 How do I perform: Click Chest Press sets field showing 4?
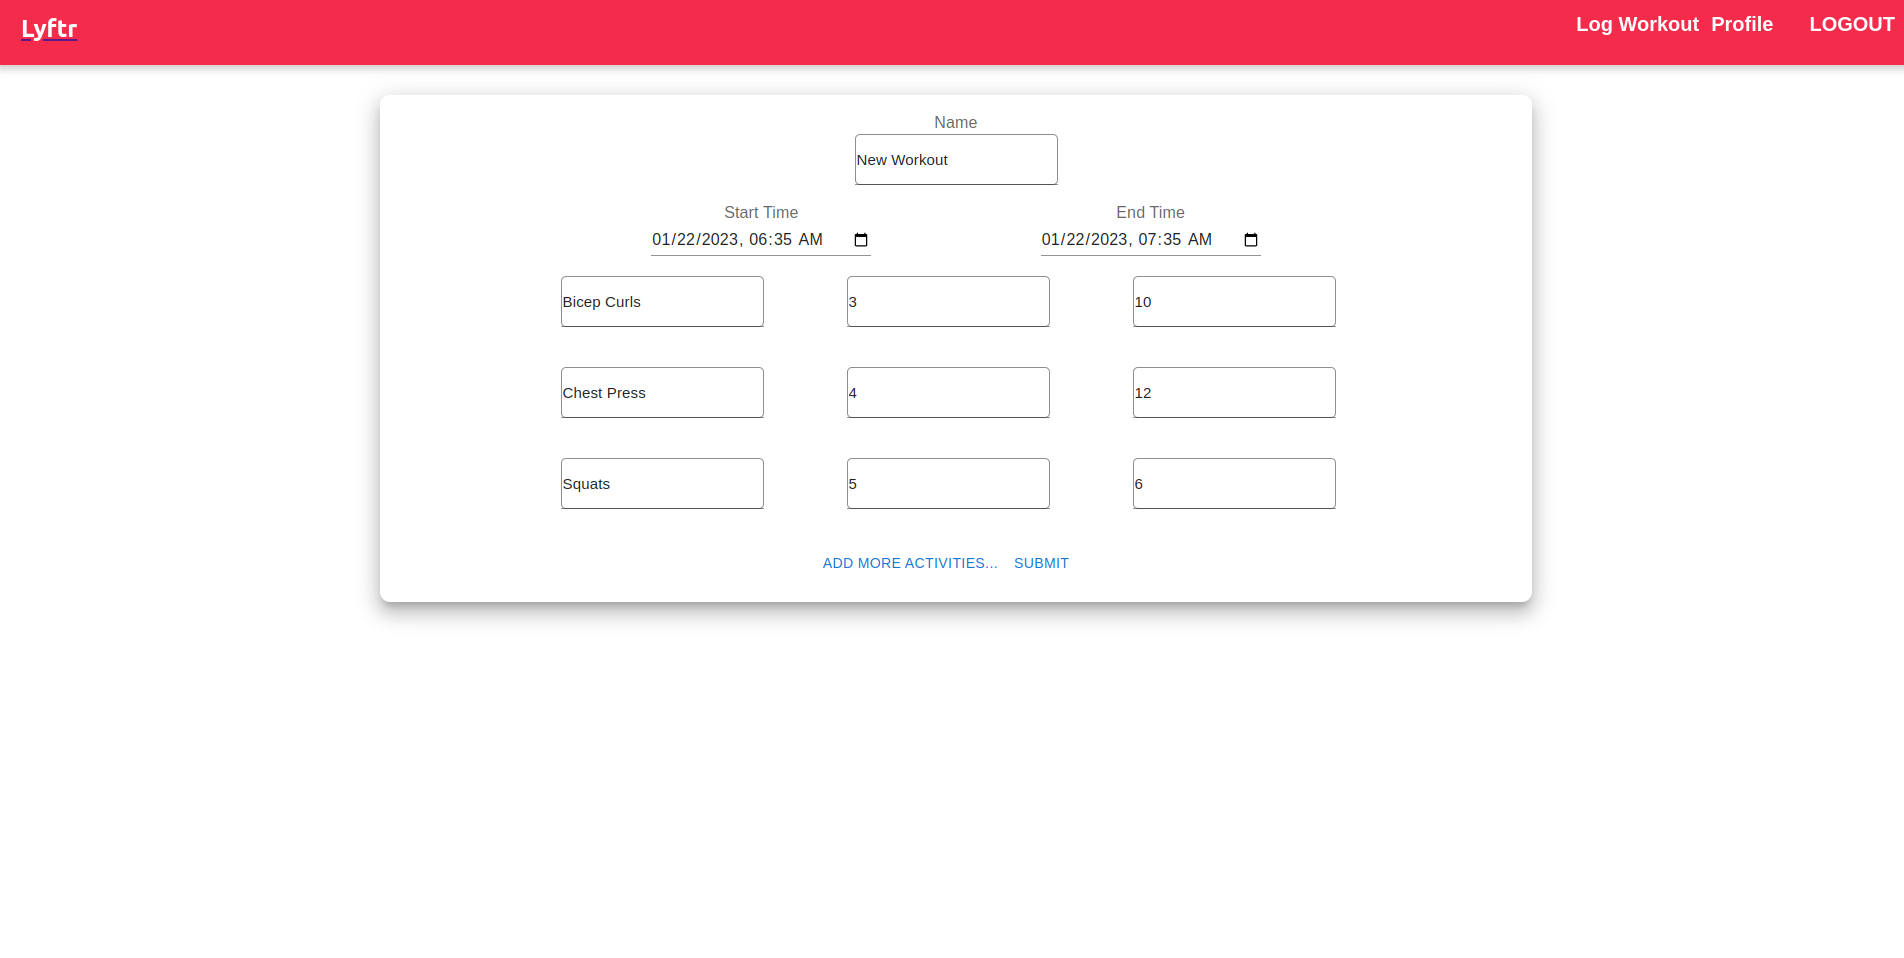point(948,393)
